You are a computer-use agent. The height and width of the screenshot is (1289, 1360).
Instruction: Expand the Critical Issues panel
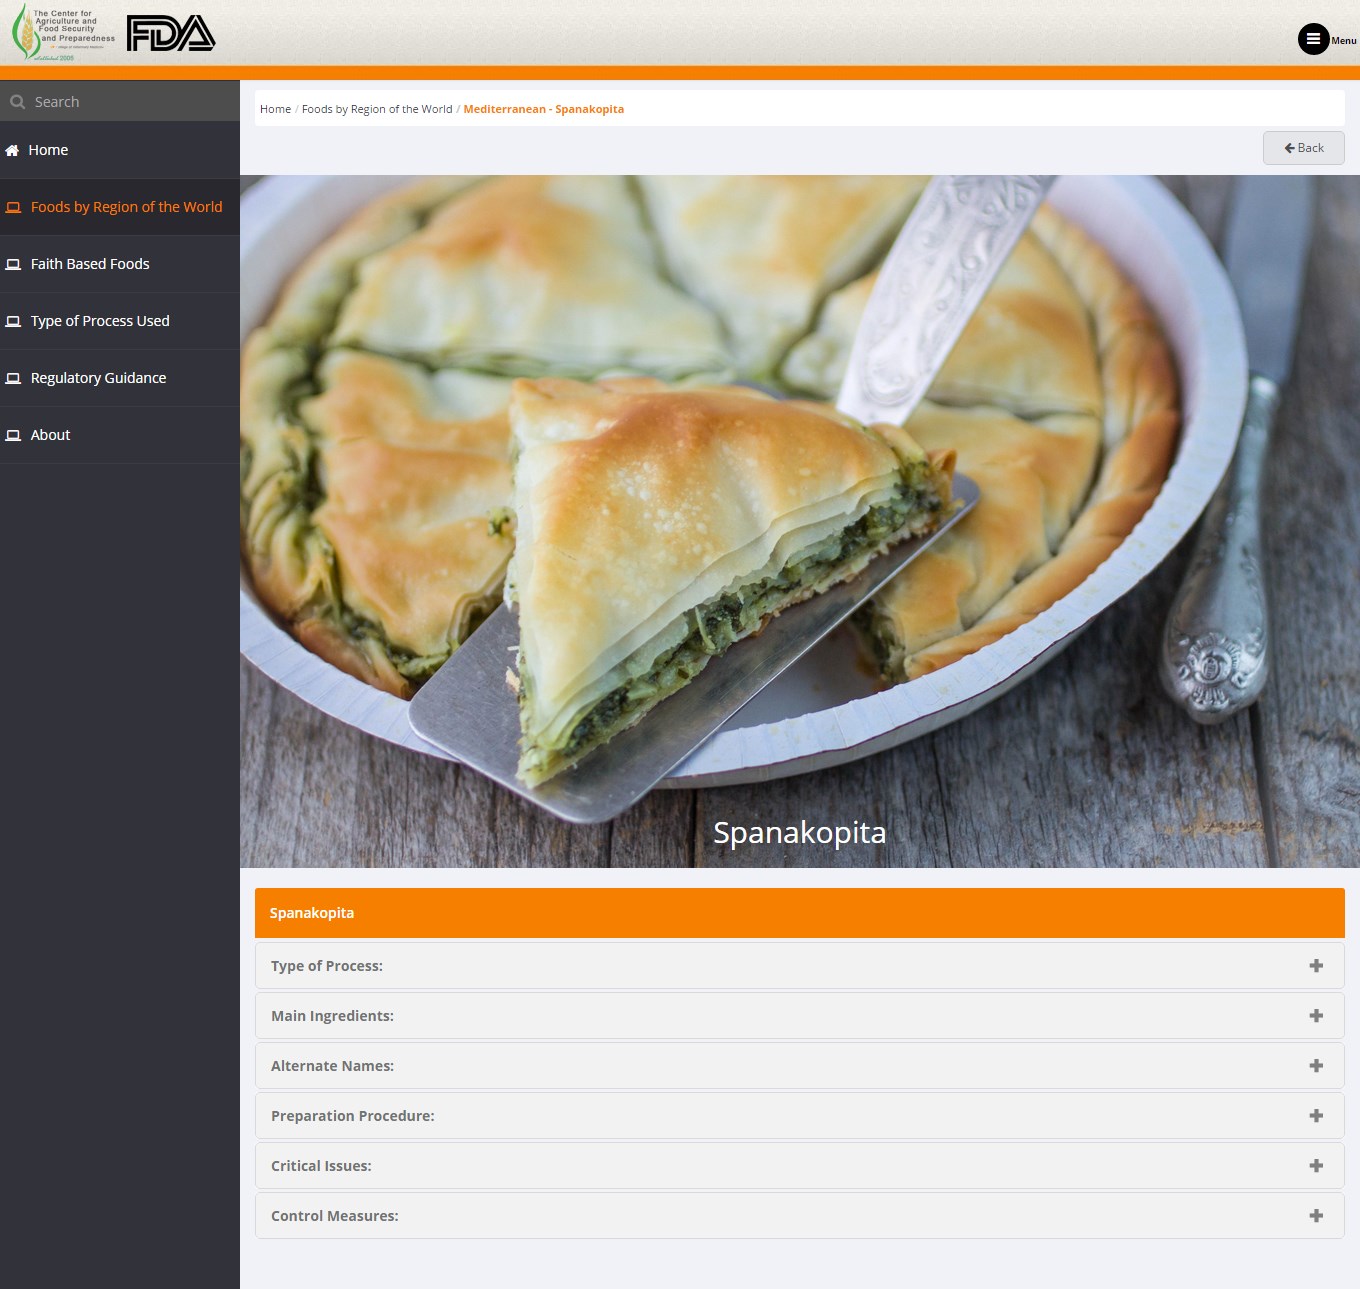(x=800, y=1166)
